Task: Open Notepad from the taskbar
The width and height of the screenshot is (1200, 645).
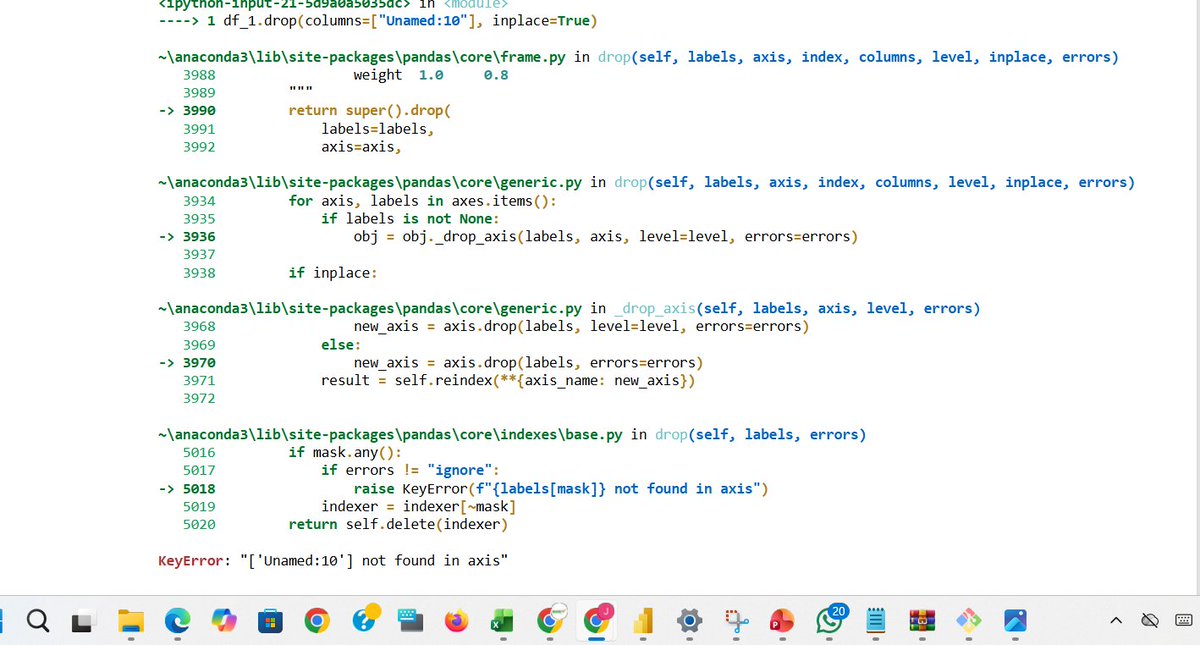Action: pos(874,620)
